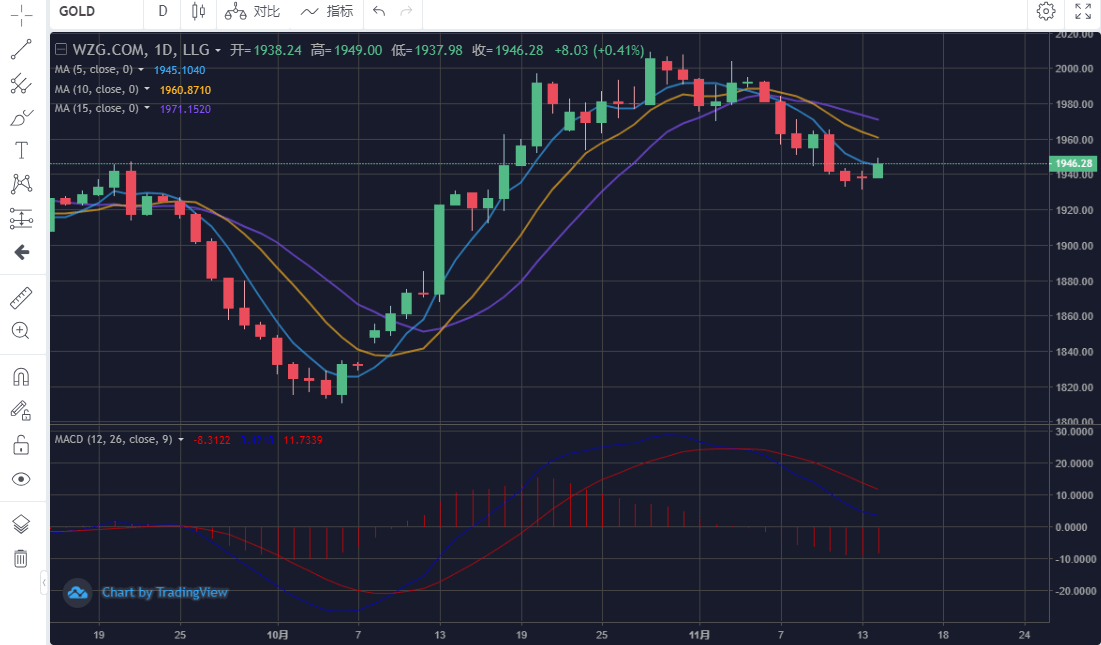
Task: Activate the ruler measure tool
Action: [x=21, y=297]
